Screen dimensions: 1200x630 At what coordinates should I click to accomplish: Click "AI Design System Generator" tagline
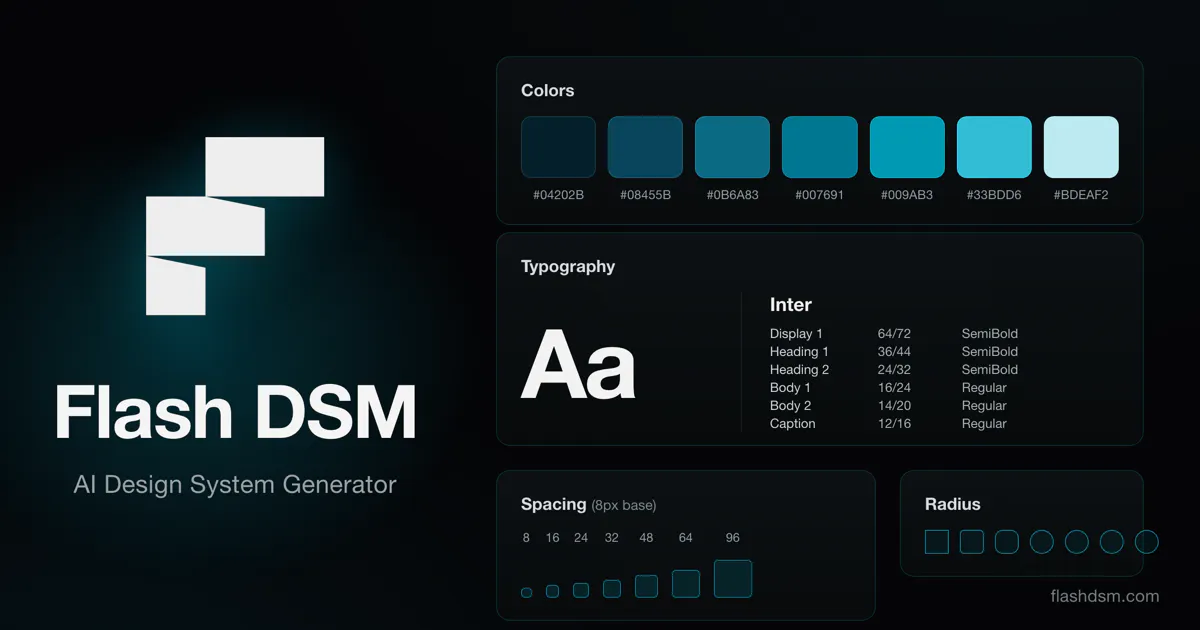[235, 485]
